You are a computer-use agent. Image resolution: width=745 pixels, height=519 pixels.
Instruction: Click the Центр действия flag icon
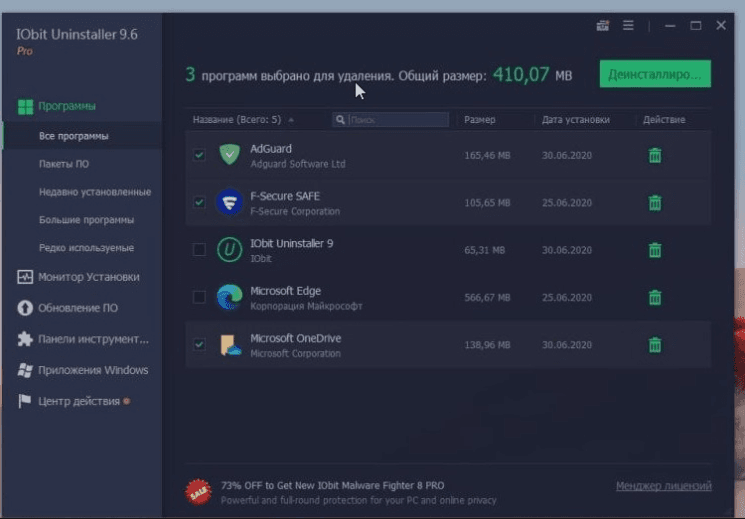25,401
